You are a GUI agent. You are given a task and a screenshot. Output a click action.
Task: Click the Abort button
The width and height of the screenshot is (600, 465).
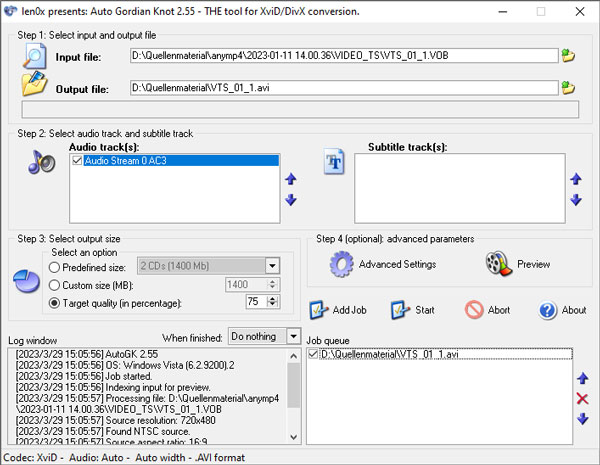coord(487,310)
